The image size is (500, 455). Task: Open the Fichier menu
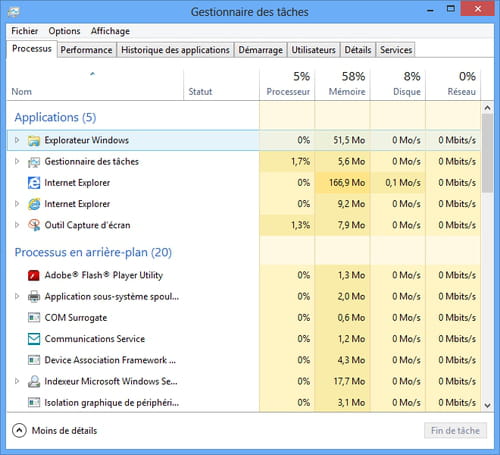(x=24, y=31)
